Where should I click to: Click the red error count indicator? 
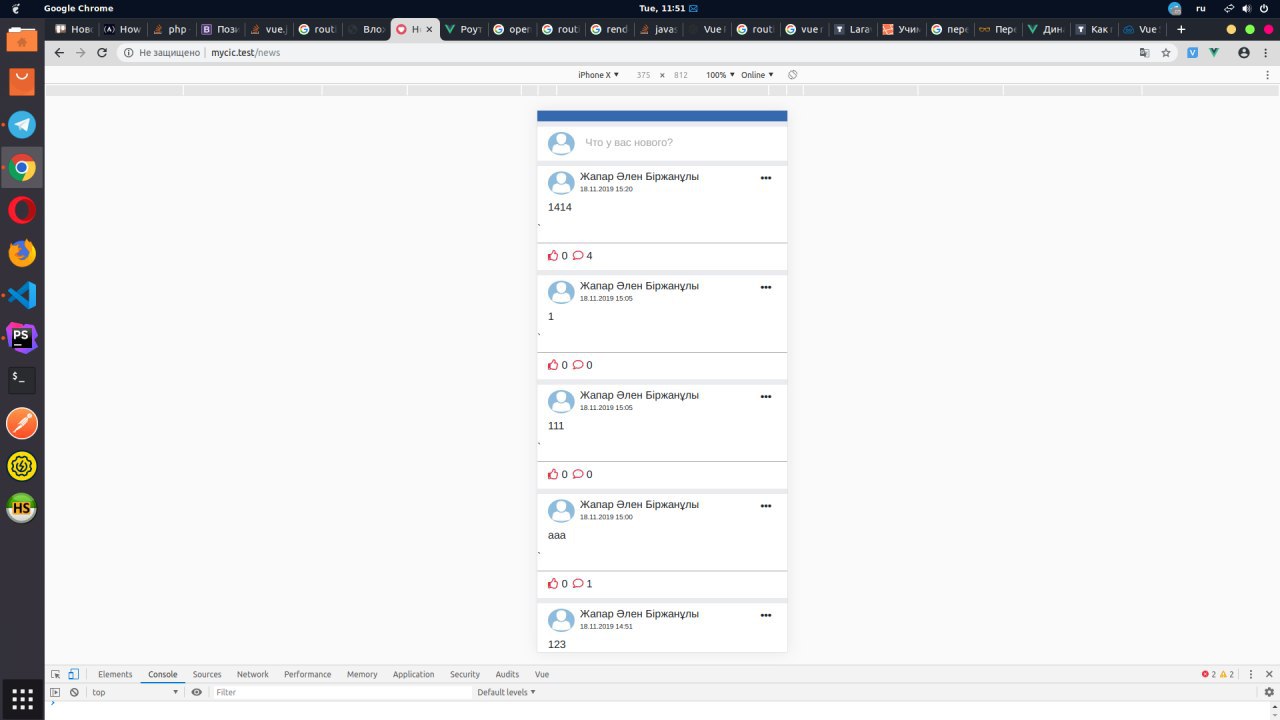pyautogui.click(x=1209, y=674)
